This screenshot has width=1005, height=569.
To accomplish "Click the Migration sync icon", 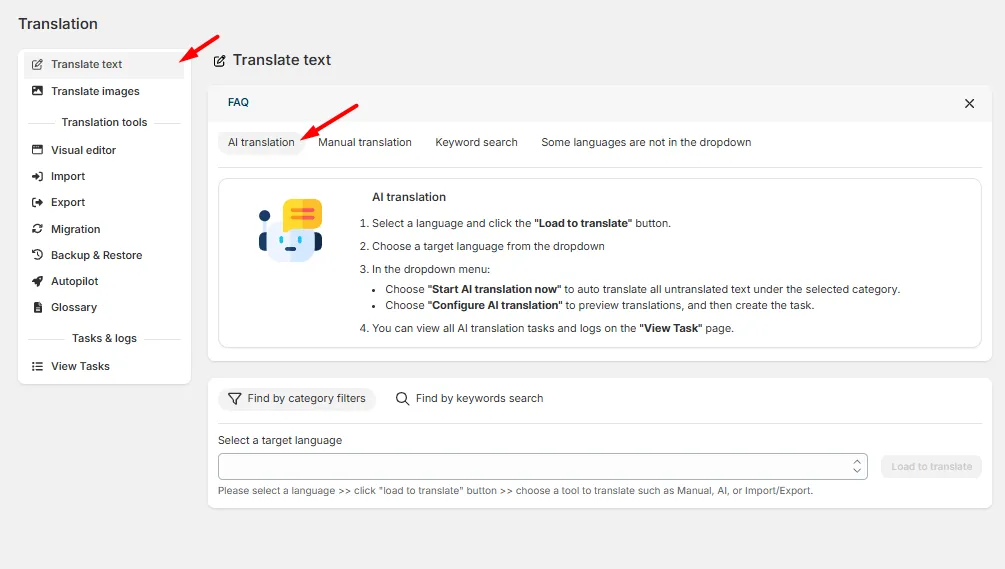I will pyautogui.click(x=37, y=229).
